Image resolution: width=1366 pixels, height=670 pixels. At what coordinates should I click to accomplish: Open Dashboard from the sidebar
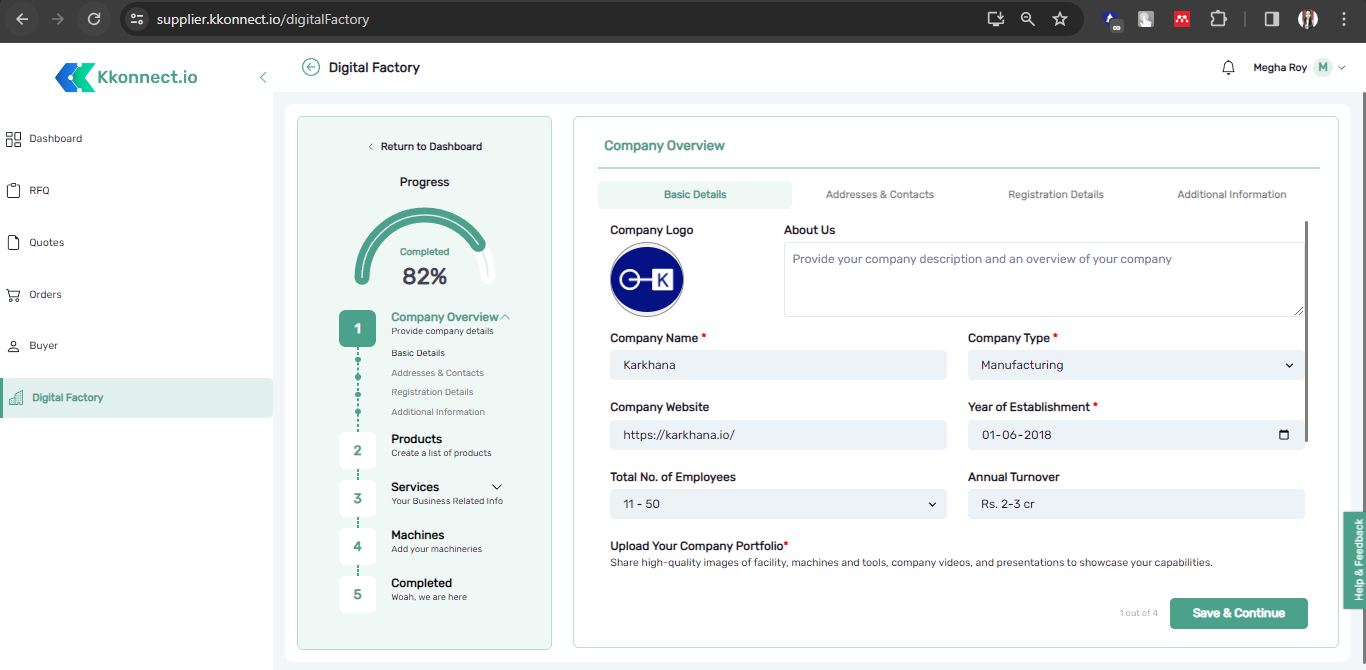(55, 139)
